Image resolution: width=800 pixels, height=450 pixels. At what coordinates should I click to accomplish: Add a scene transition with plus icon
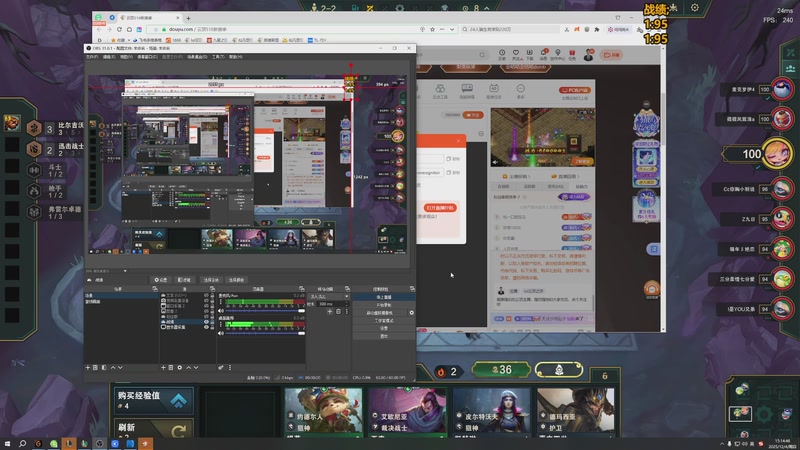tap(330, 312)
